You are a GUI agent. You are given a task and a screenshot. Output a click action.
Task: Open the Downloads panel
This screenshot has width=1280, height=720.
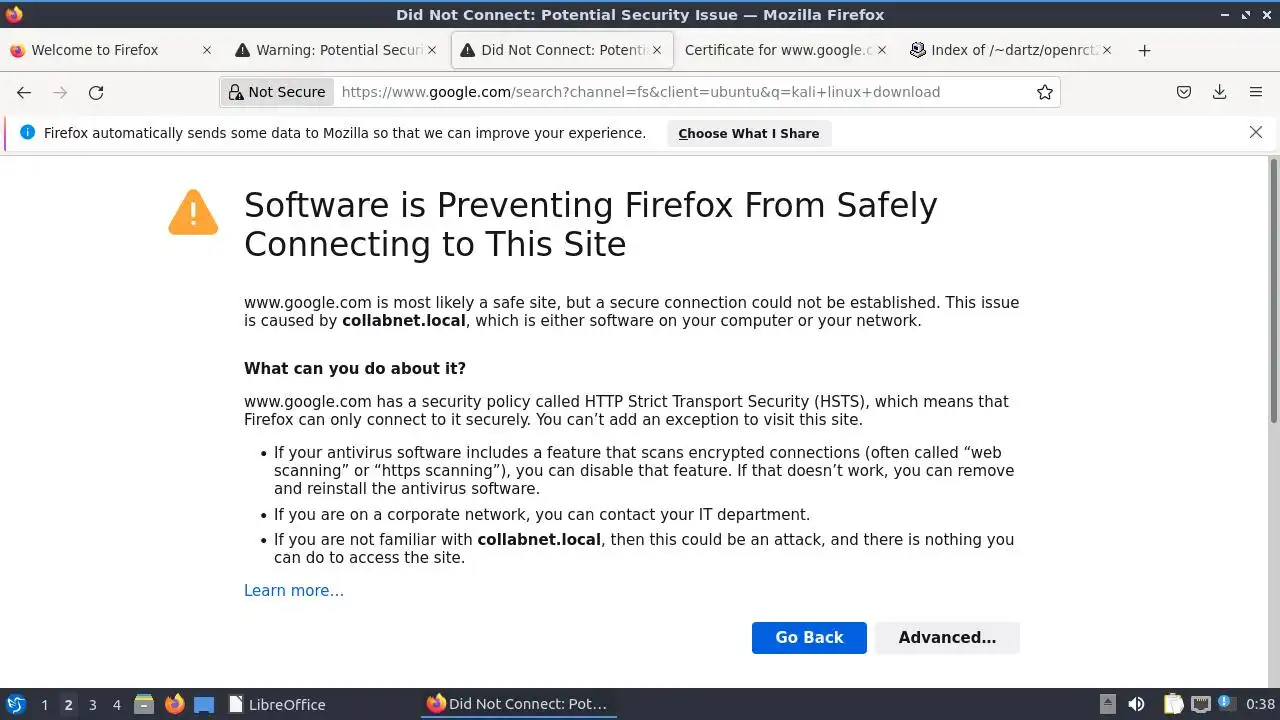click(x=1220, y=92)
